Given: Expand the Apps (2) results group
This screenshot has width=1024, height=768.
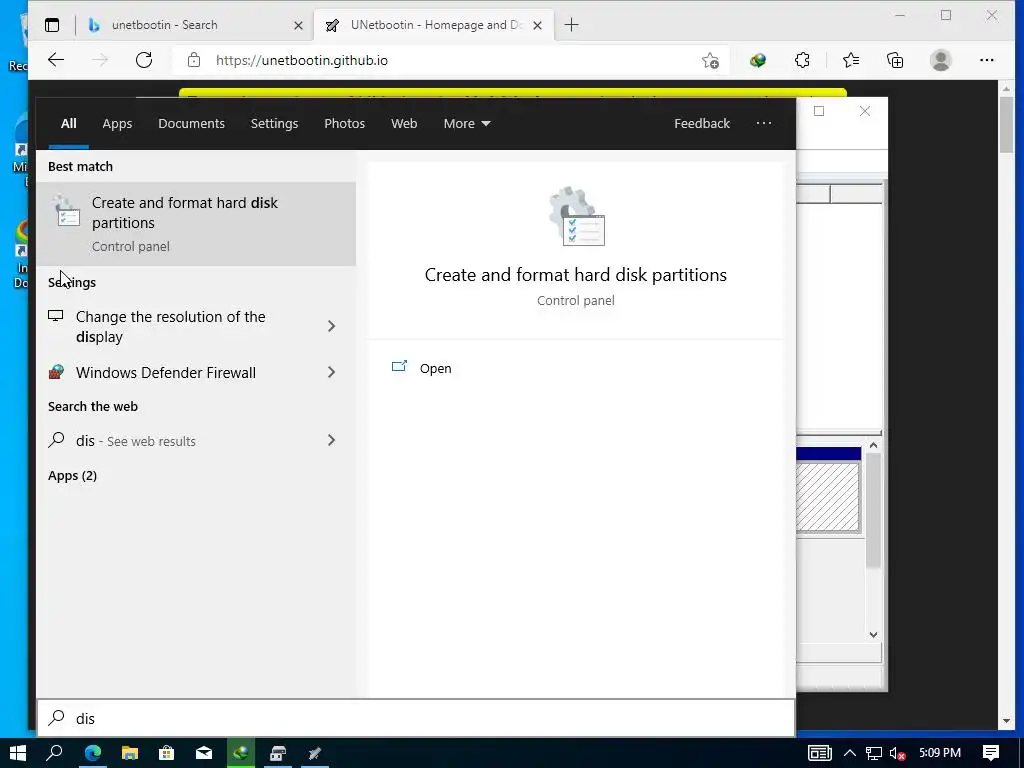Looking at the screenshot, I should point(72,475).
